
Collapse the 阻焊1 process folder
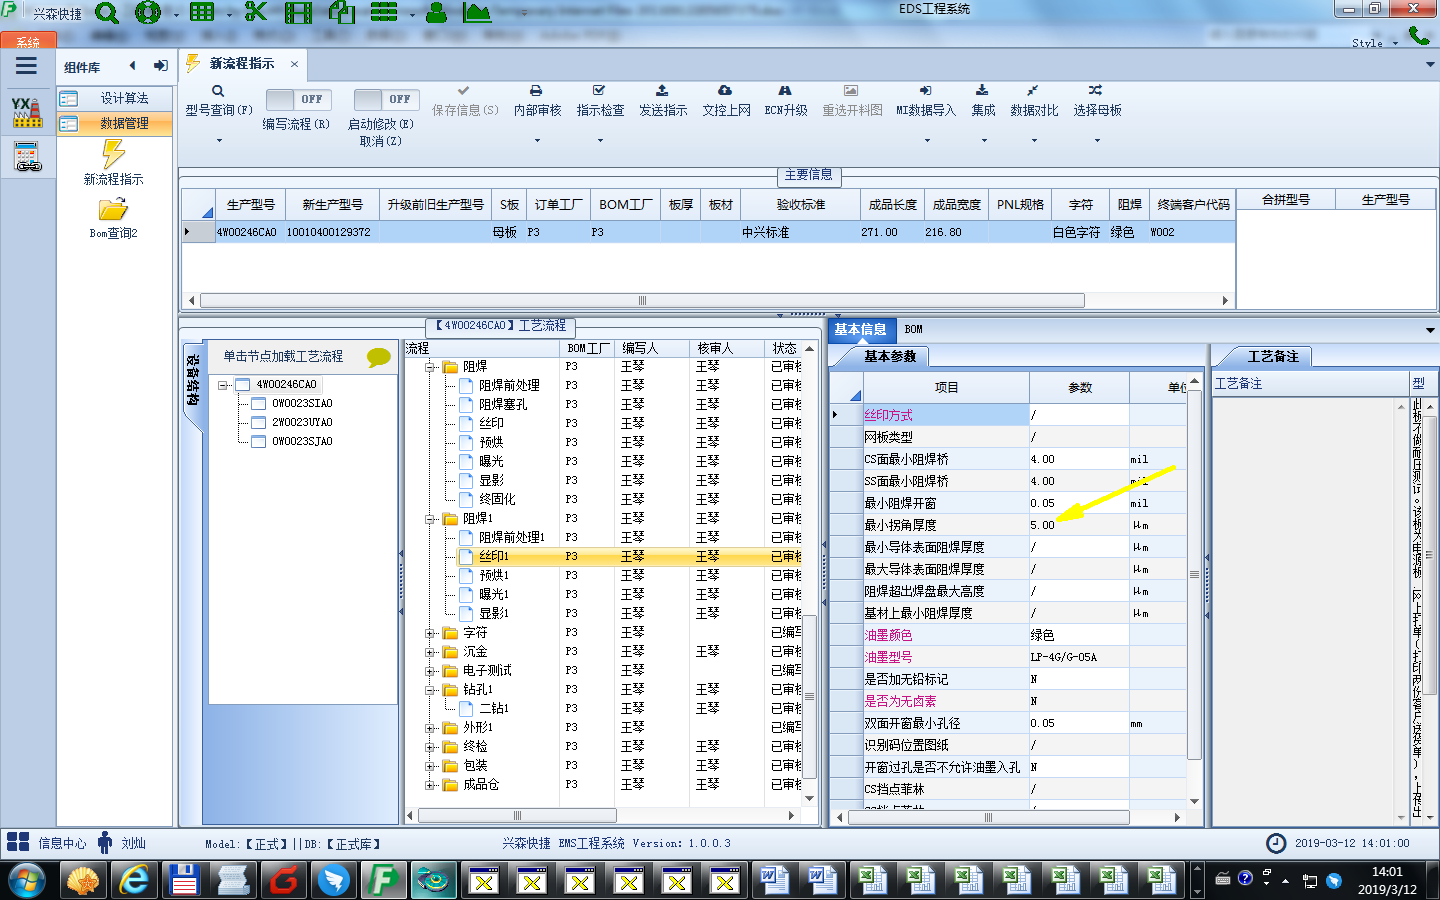tap(429, 519)
